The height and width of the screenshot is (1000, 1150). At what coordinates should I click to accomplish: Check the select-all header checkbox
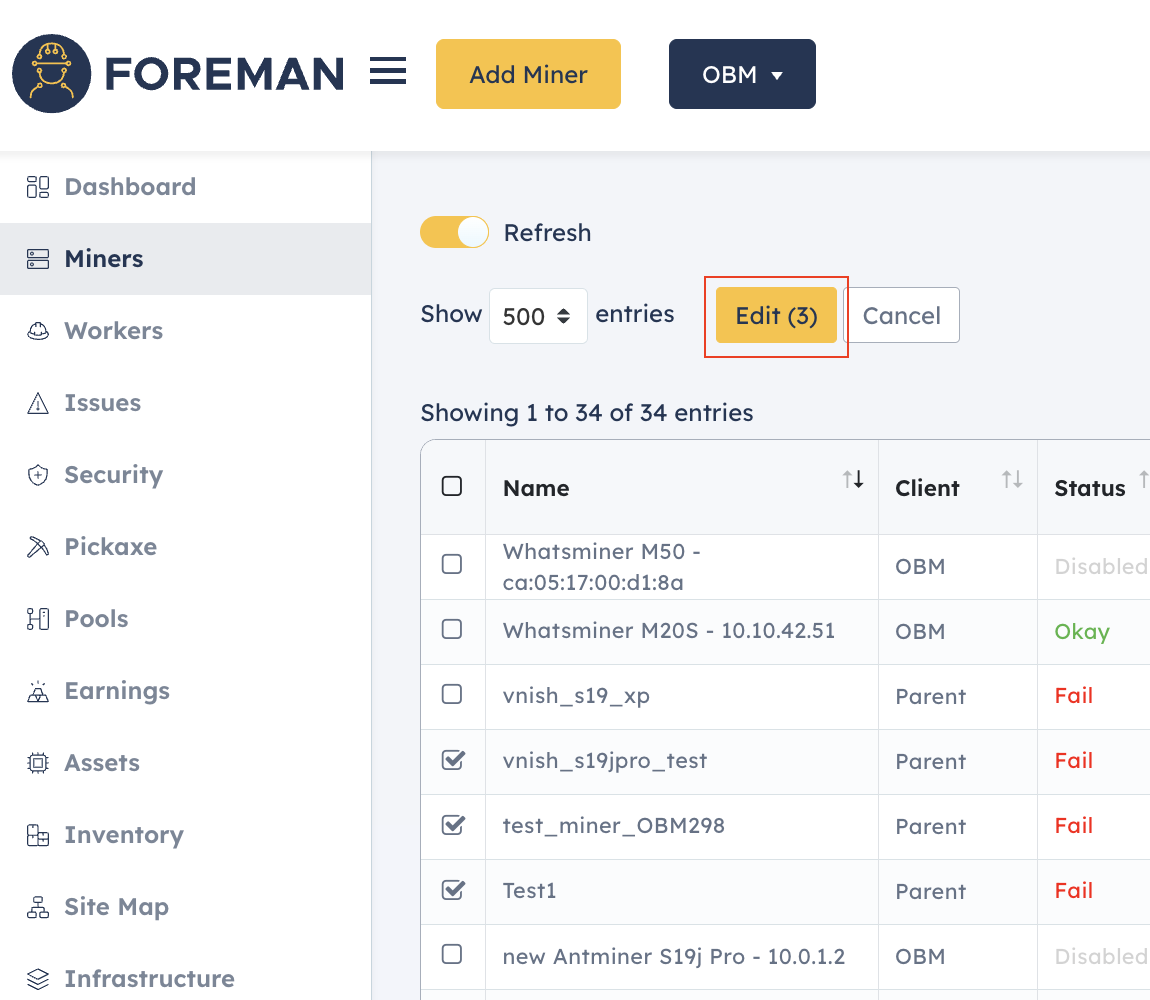click(452, 486)
